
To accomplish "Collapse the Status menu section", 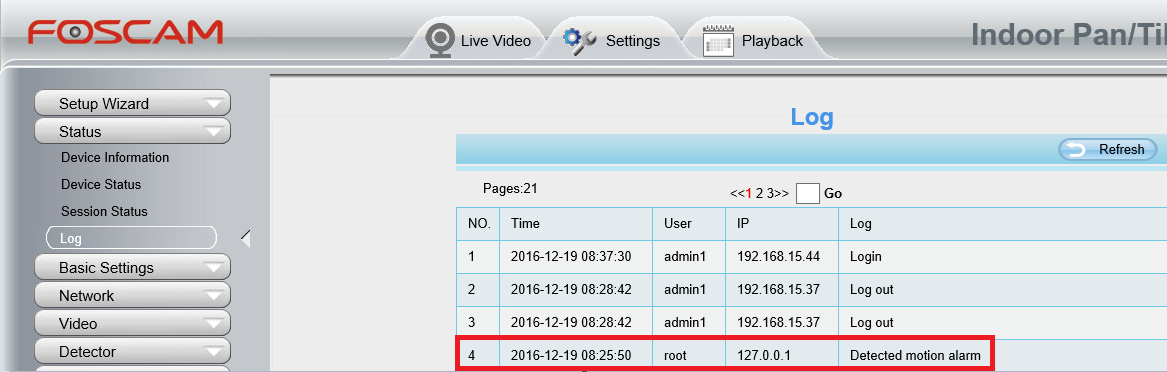I will (214, 132).
